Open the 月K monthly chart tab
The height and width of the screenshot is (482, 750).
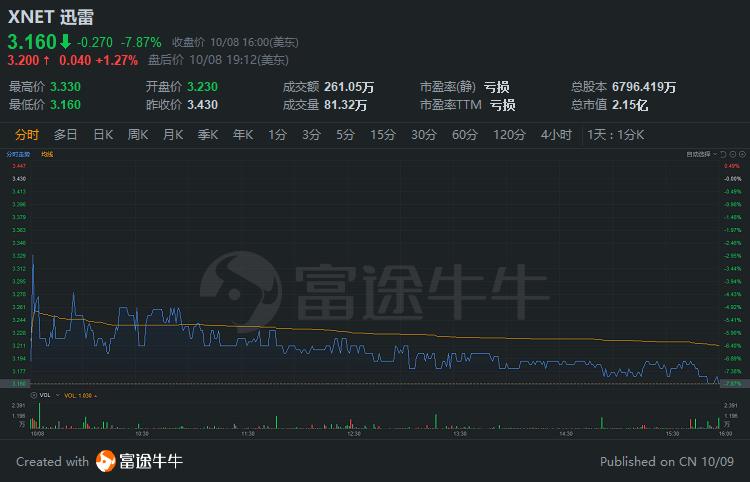pyautogui.click(x=173, y=135)
